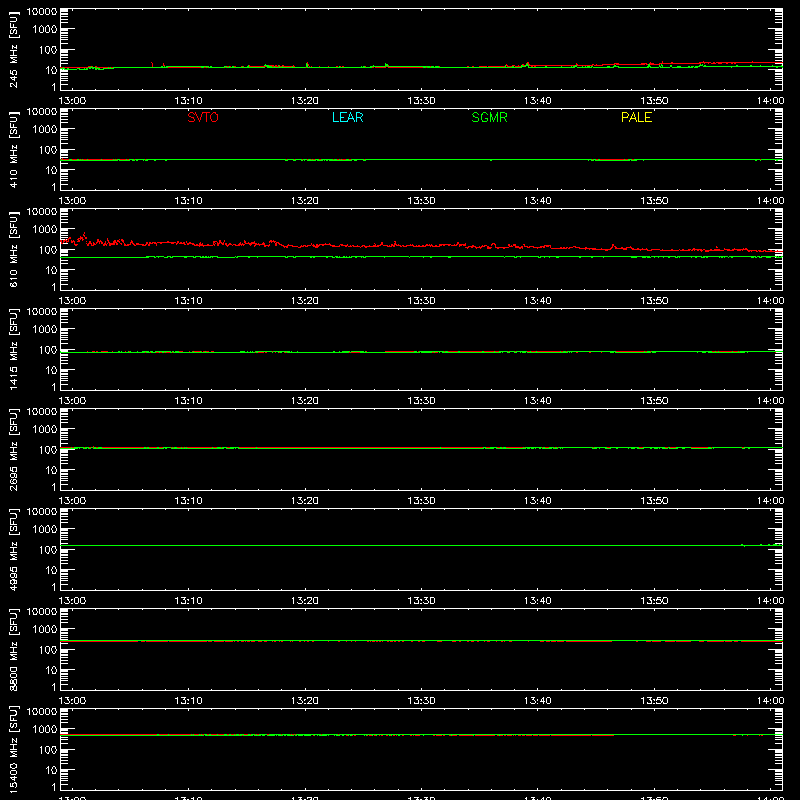Click the green SGMR station label
The width and height of the screenshot is (800, 800).
click(x=489, y=117)
